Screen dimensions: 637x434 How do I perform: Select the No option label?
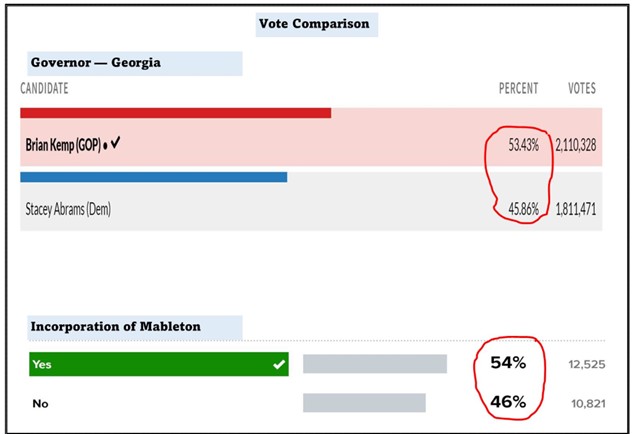[39, 403]
